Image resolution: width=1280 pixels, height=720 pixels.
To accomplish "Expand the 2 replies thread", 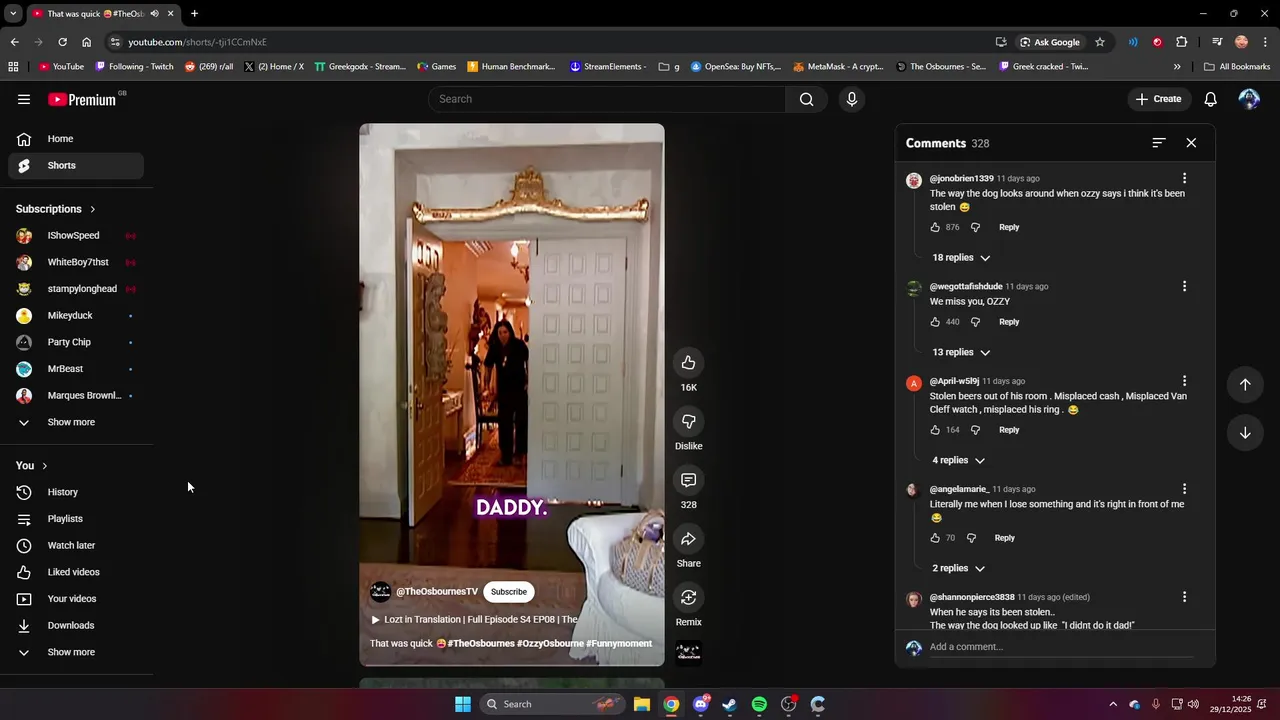I will [x=958, y=569].
